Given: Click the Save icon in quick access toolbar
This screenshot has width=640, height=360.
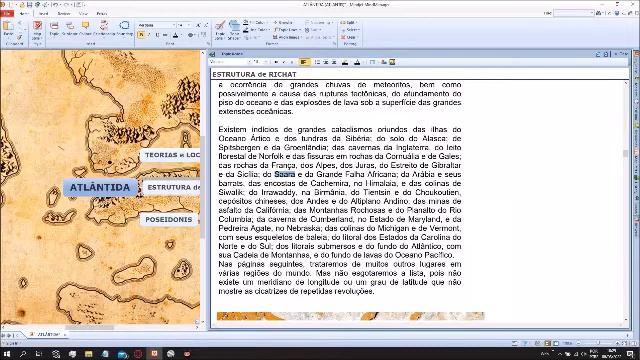Looking at the screenshot, I should click(x=29, y=4).
